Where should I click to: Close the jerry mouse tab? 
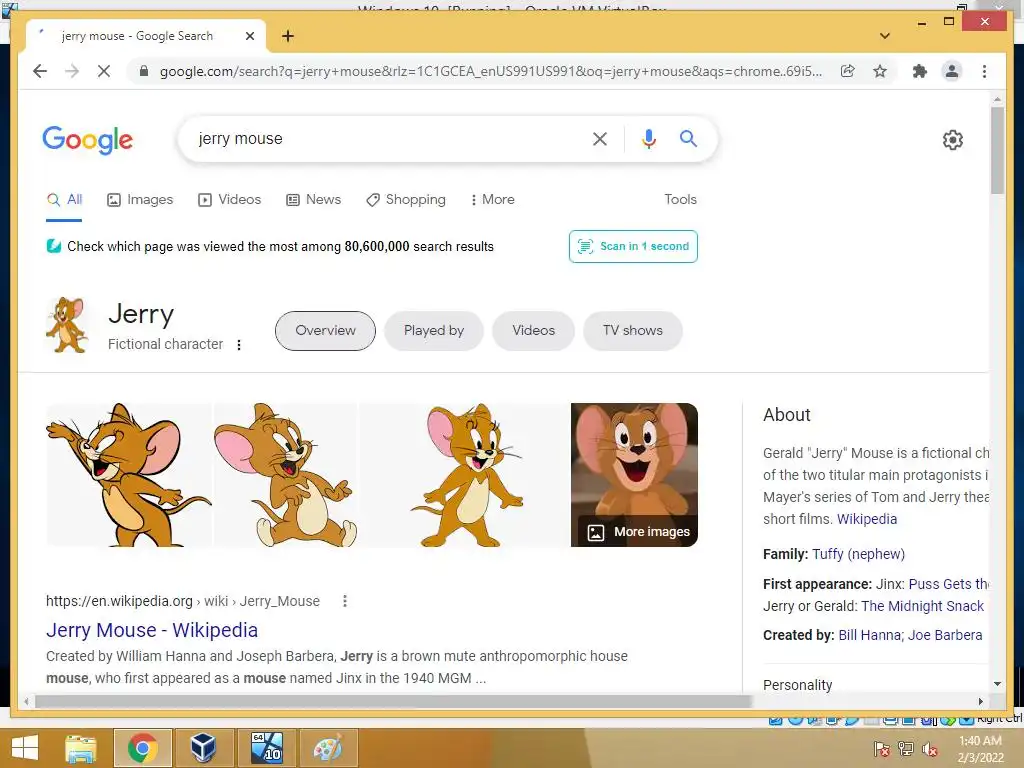[x=249, y=36]
